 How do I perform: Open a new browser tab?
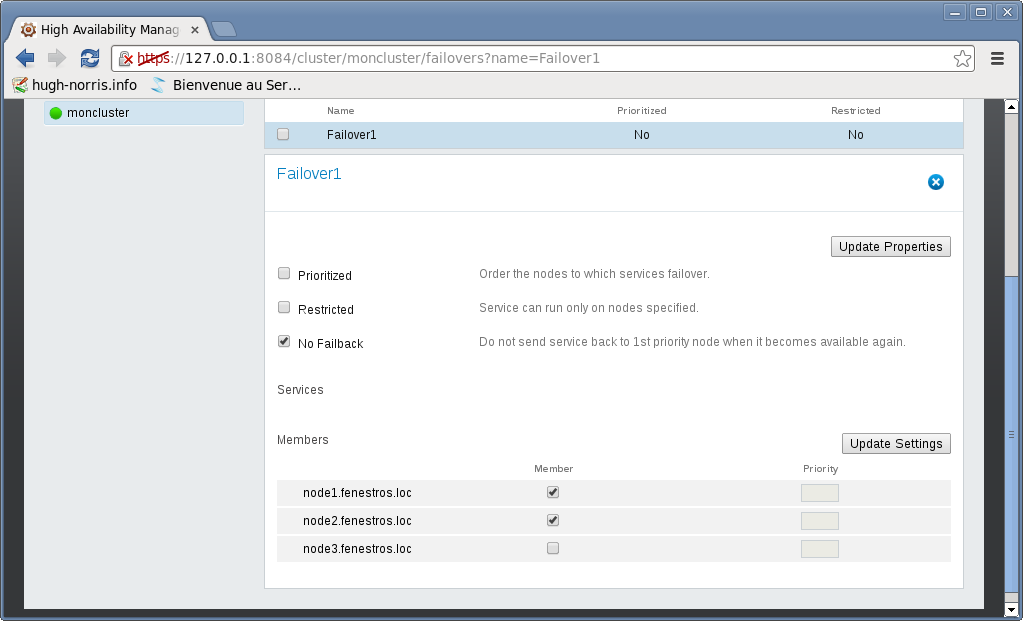pos(224,29)
